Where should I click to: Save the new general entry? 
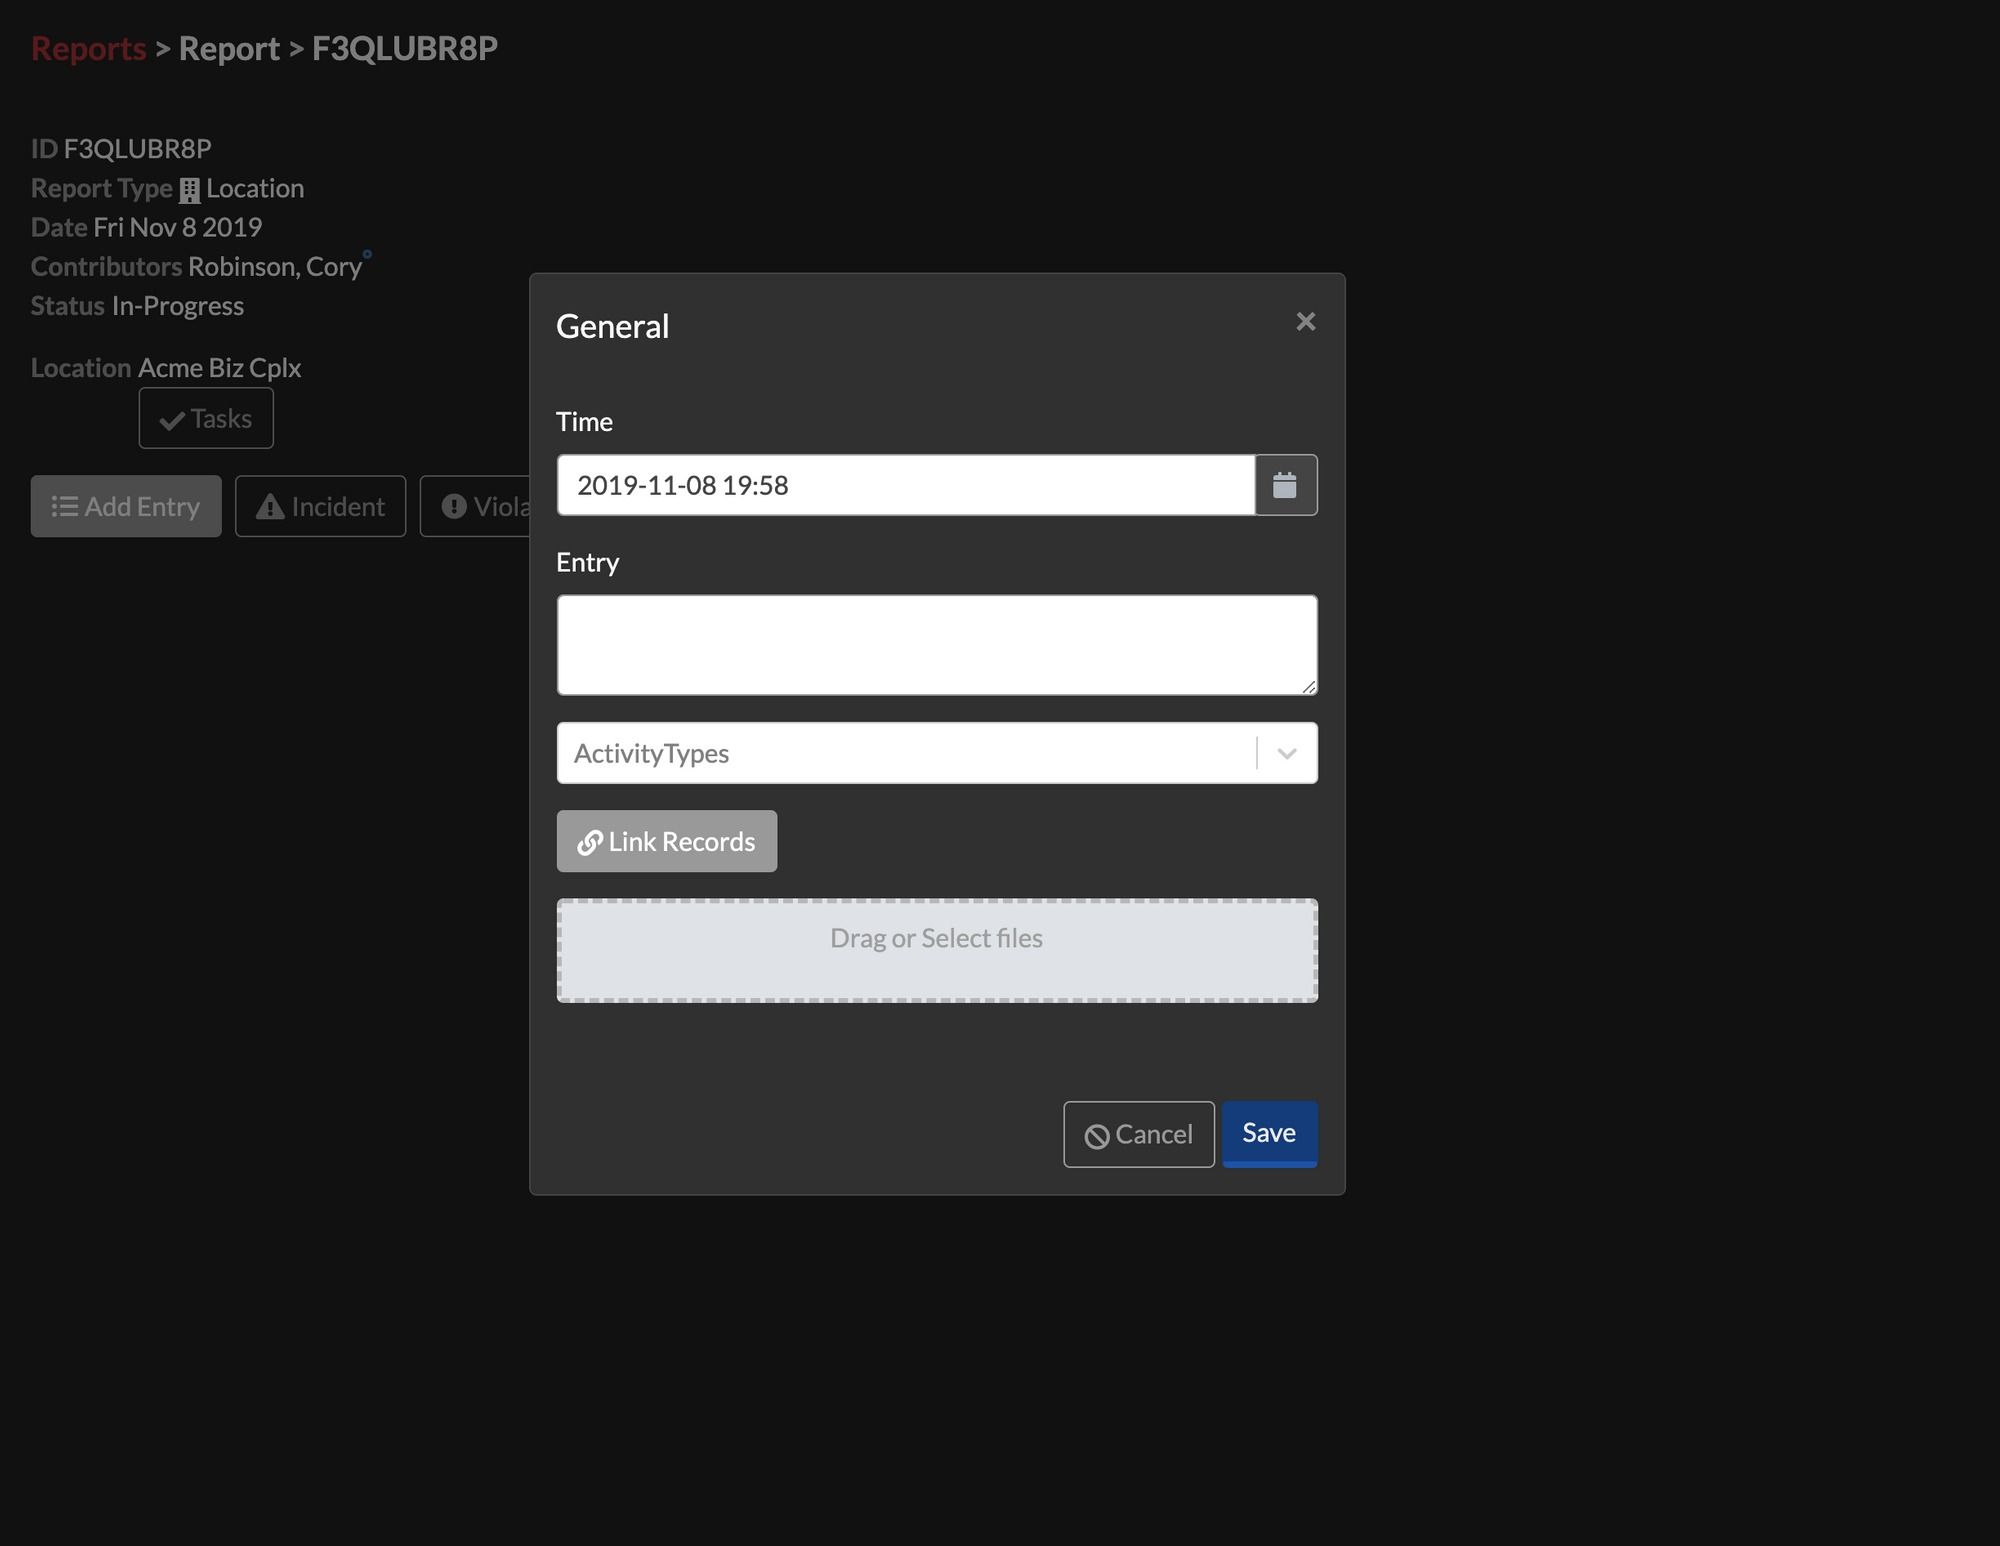[1269, 1133]
